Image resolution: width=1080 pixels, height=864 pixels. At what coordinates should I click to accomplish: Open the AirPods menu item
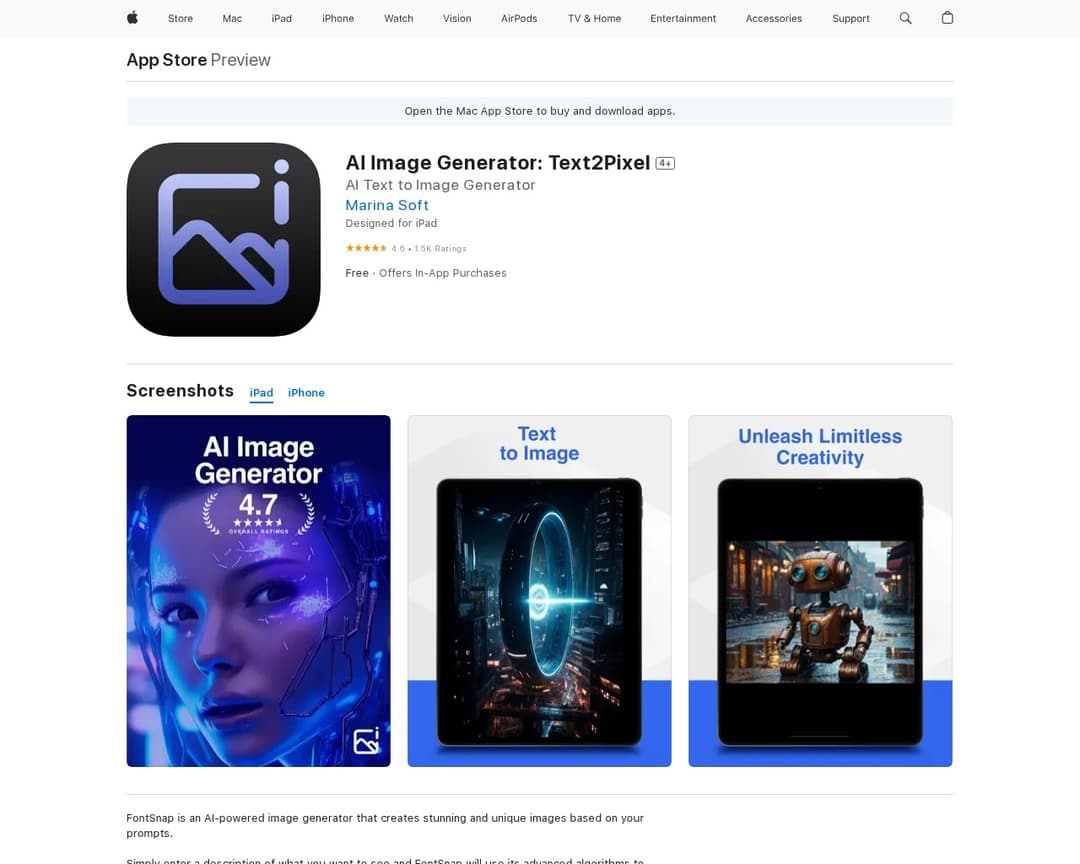coord(519,19)
